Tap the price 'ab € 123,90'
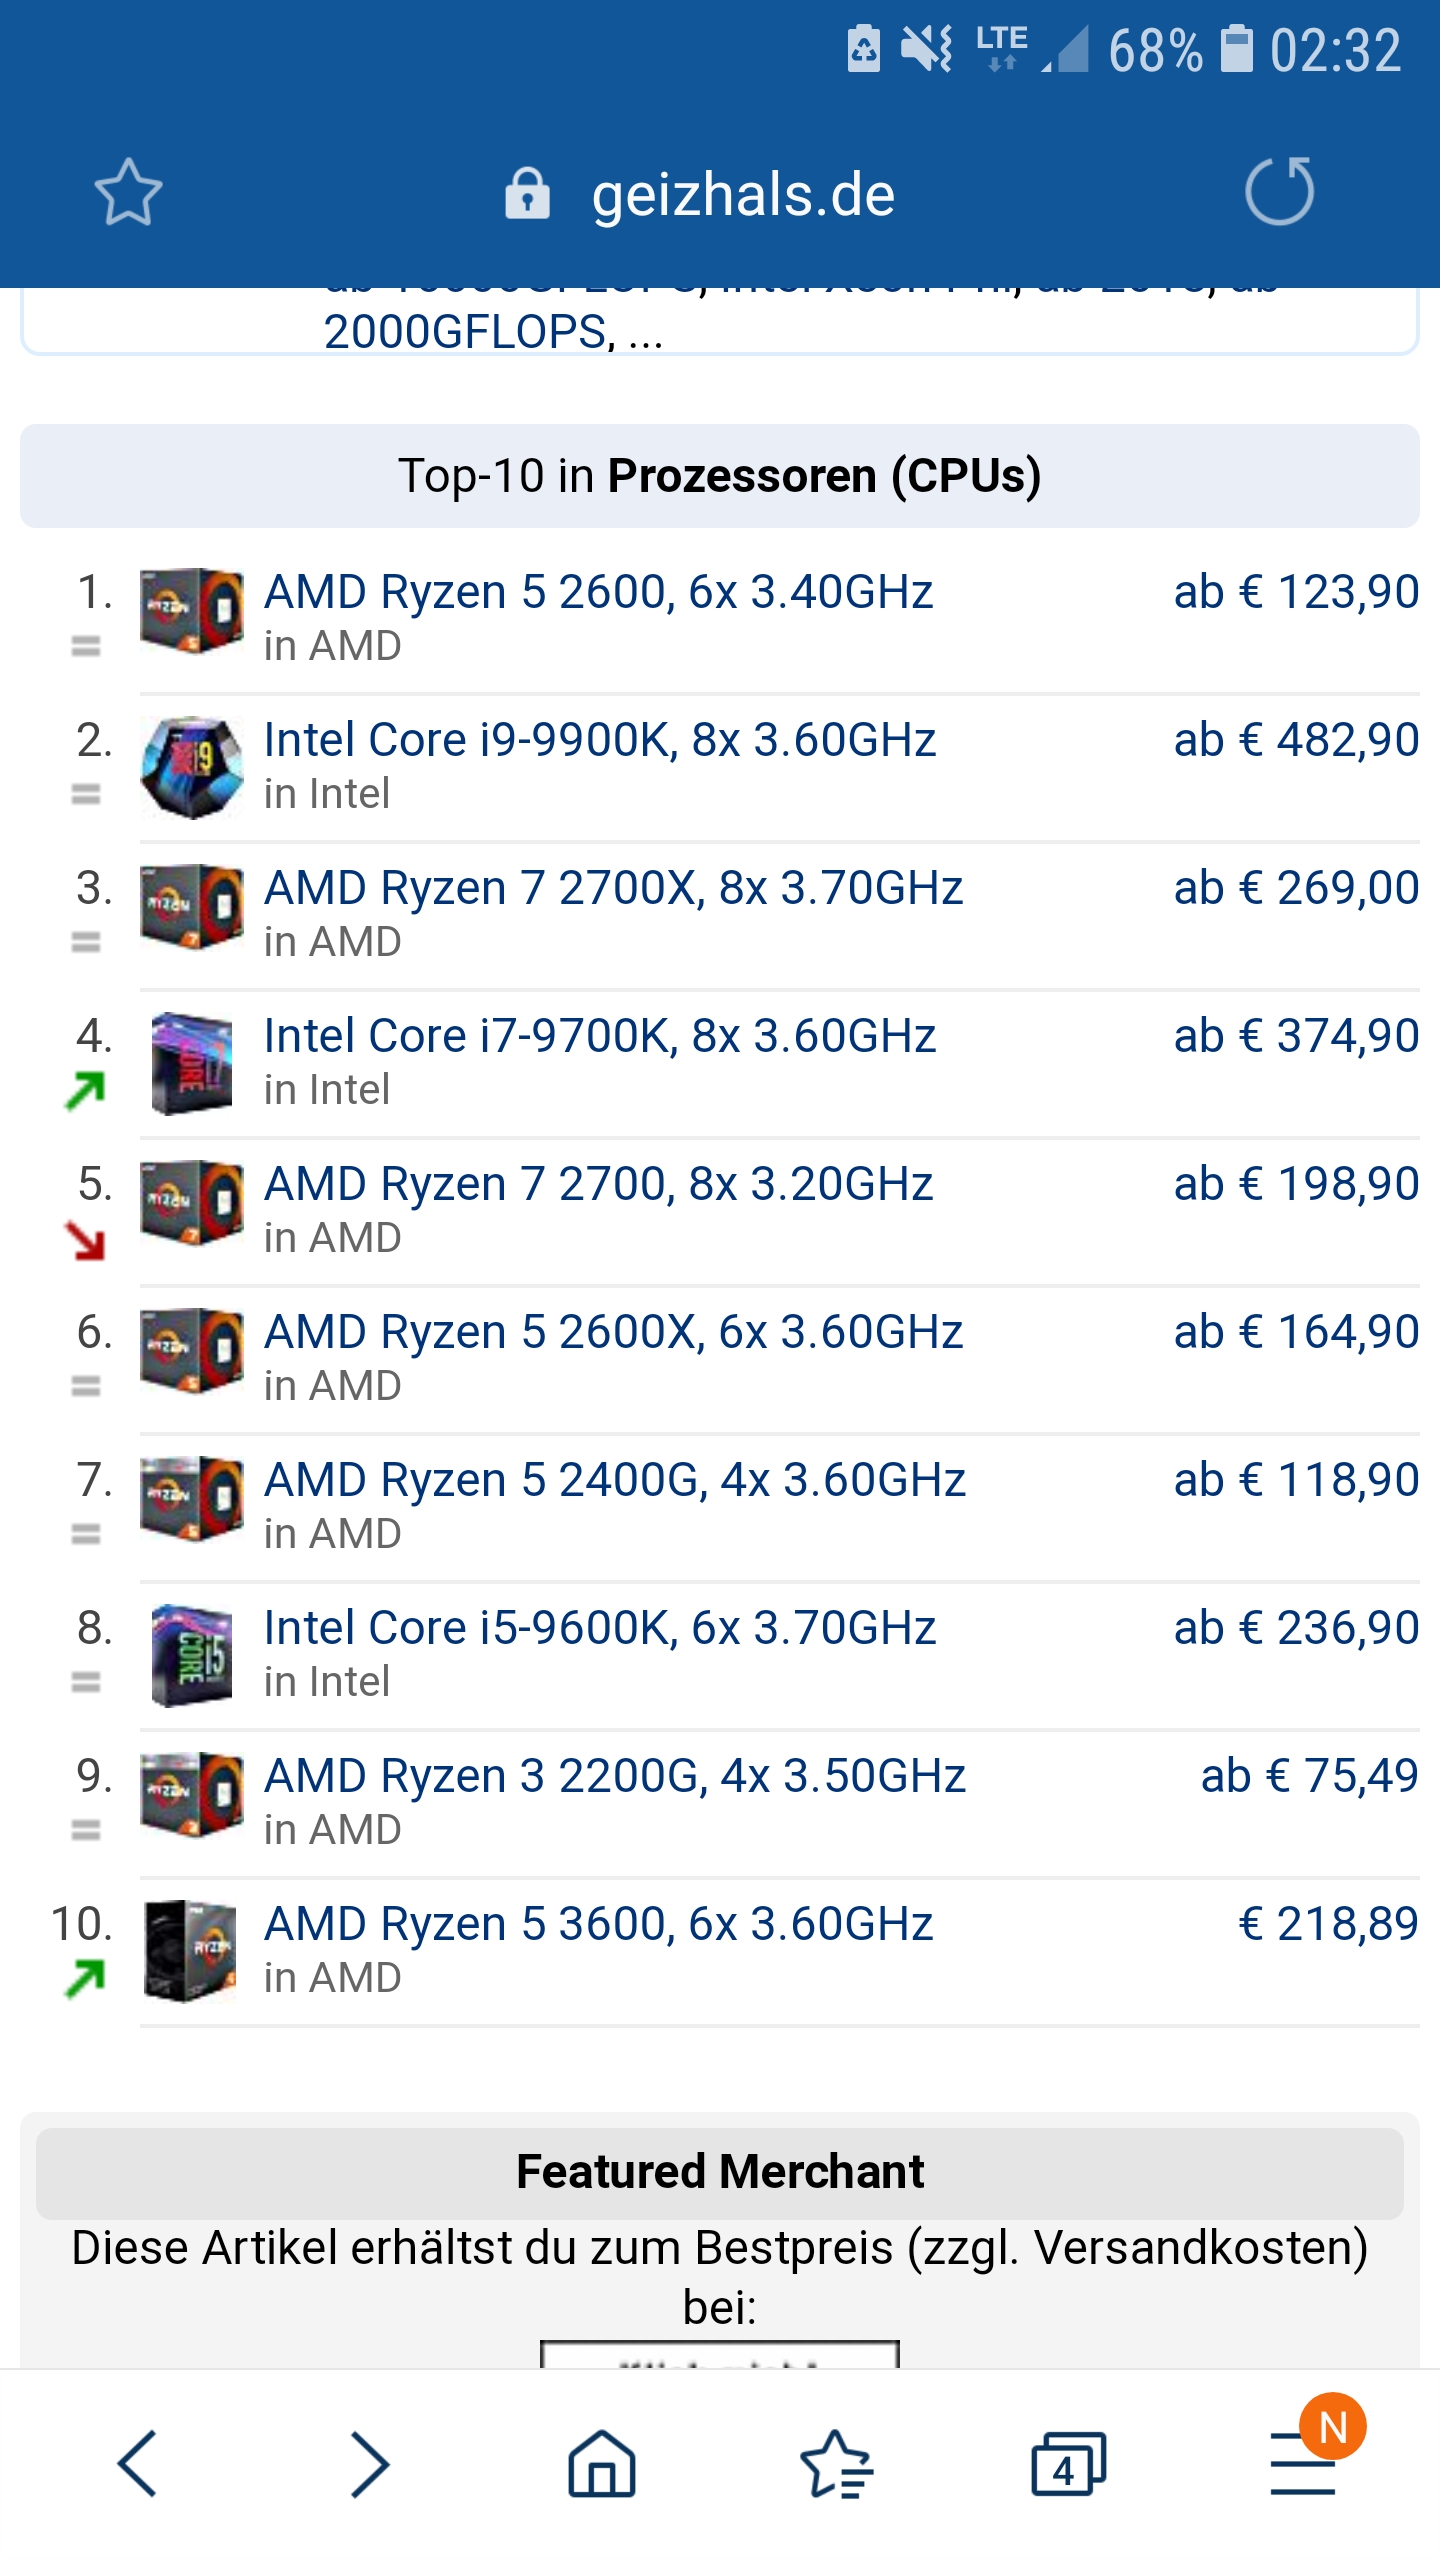 [1292, 592]
